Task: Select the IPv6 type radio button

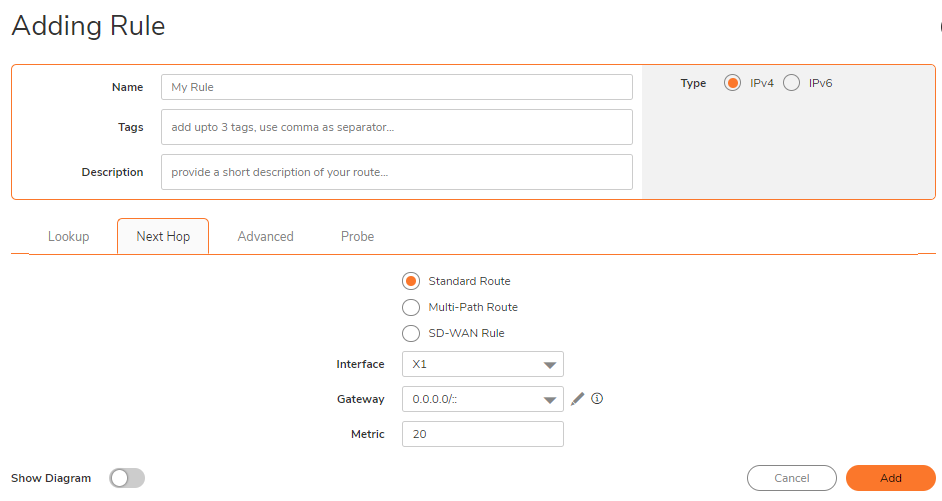Action: (791, 83)
